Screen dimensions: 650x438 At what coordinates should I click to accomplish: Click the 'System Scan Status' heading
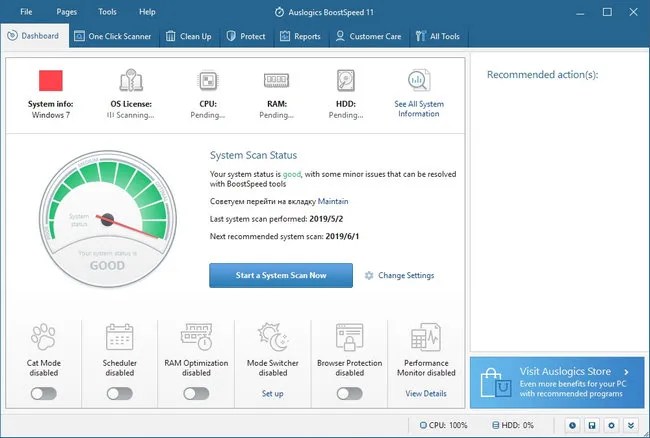(x=253, y=155)
